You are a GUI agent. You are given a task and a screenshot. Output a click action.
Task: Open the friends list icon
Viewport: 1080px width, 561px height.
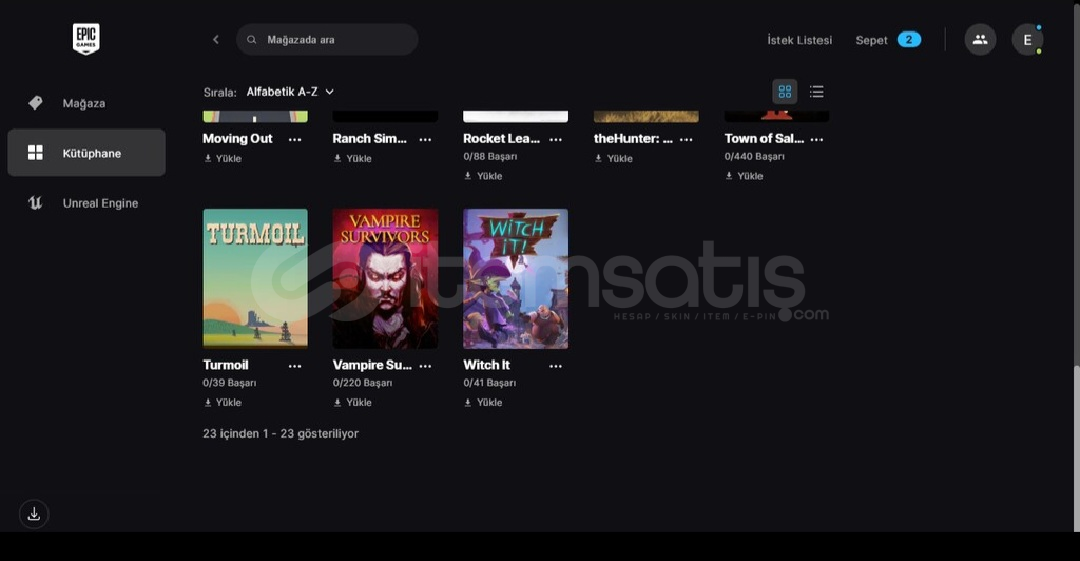tap(979, 39)
